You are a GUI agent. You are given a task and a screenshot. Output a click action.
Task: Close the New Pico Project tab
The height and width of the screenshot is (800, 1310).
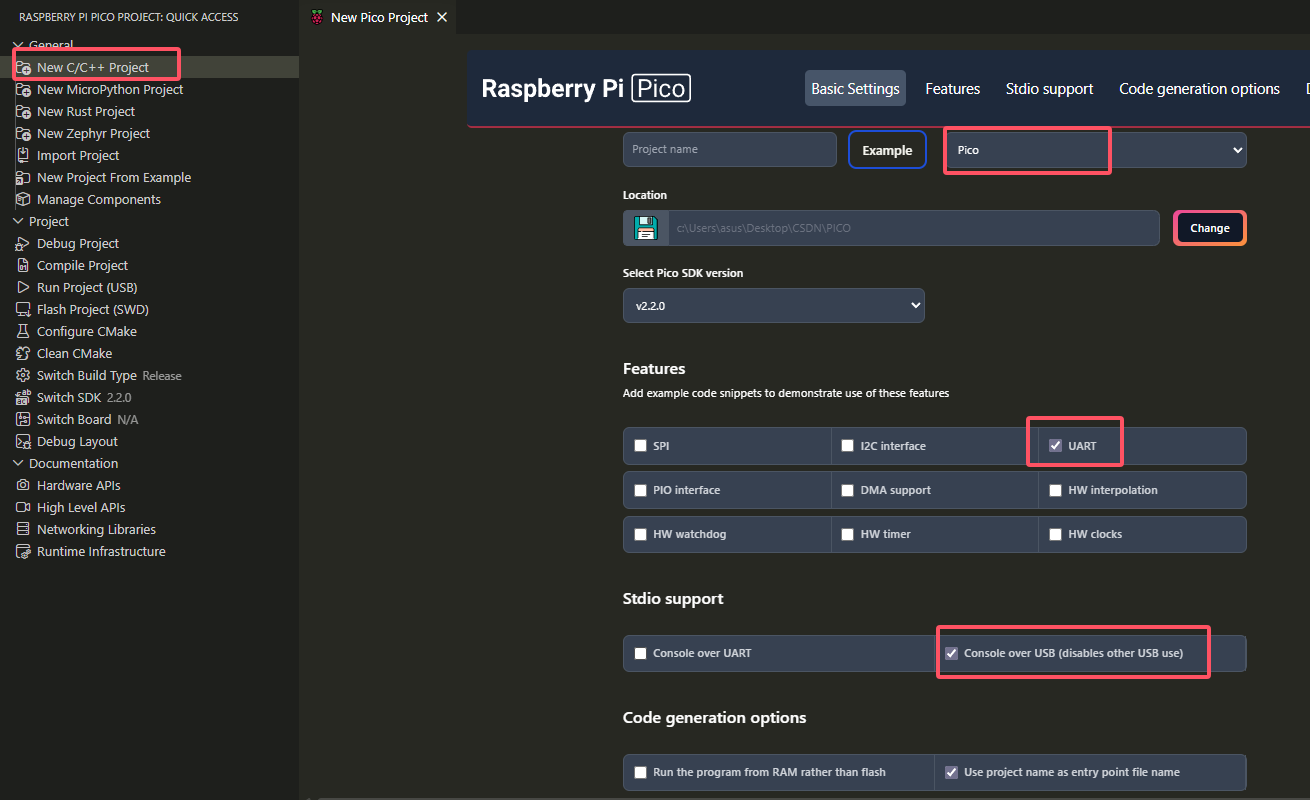pos(442,17)
